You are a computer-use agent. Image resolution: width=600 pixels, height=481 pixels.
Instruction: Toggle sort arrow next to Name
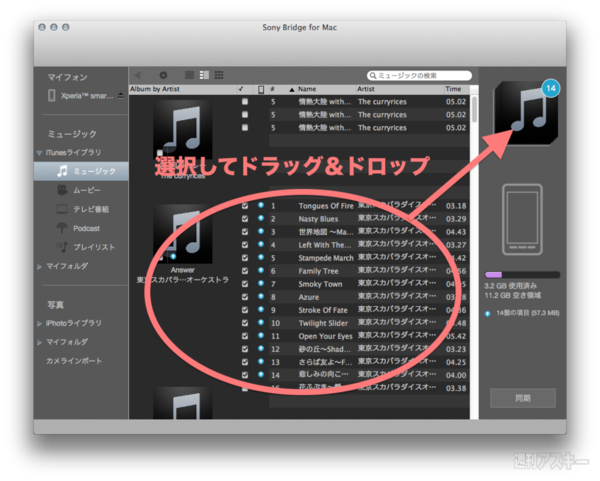[292, 90]
